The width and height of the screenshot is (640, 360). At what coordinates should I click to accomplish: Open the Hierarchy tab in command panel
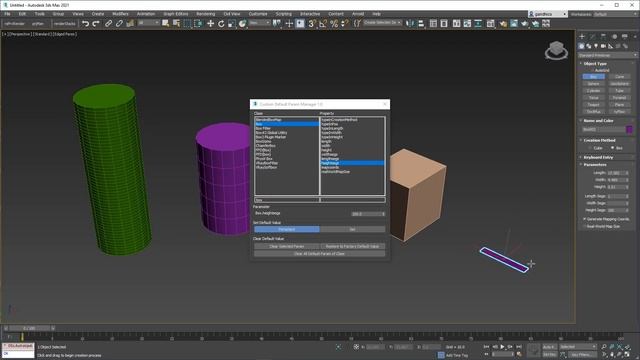pyautogui.click(x=603, y=36)
